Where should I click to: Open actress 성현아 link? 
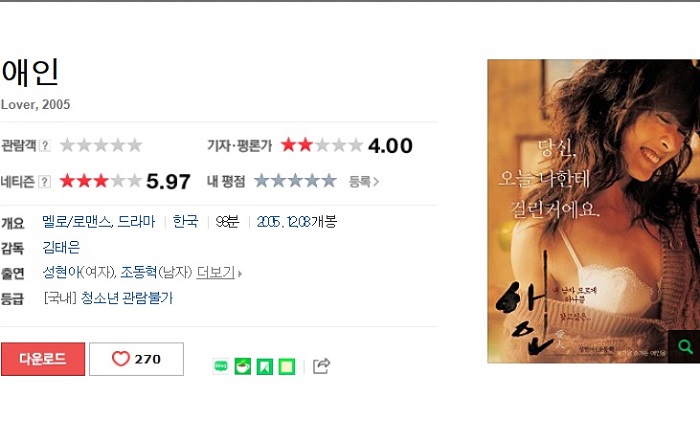pos(60,272)
